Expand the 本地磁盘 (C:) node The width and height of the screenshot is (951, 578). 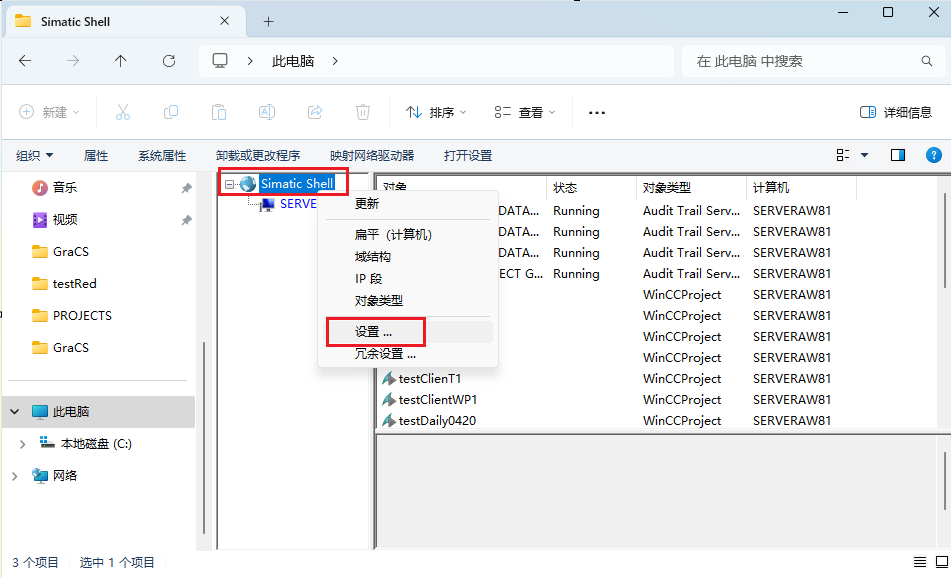22,444
